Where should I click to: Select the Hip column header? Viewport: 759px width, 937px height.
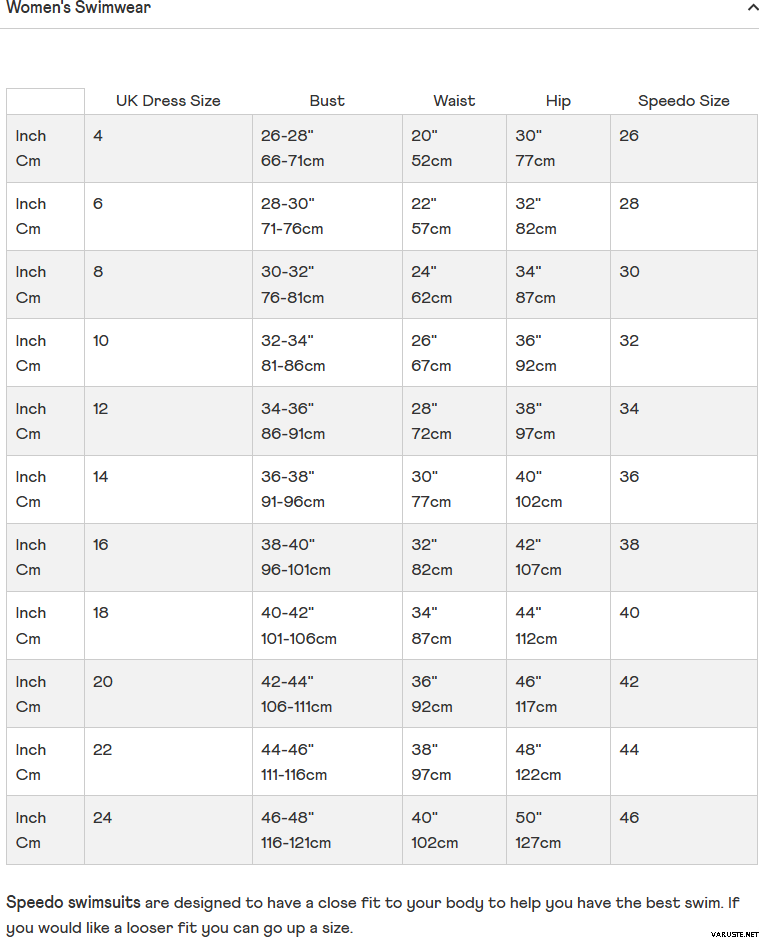point(558,101)
